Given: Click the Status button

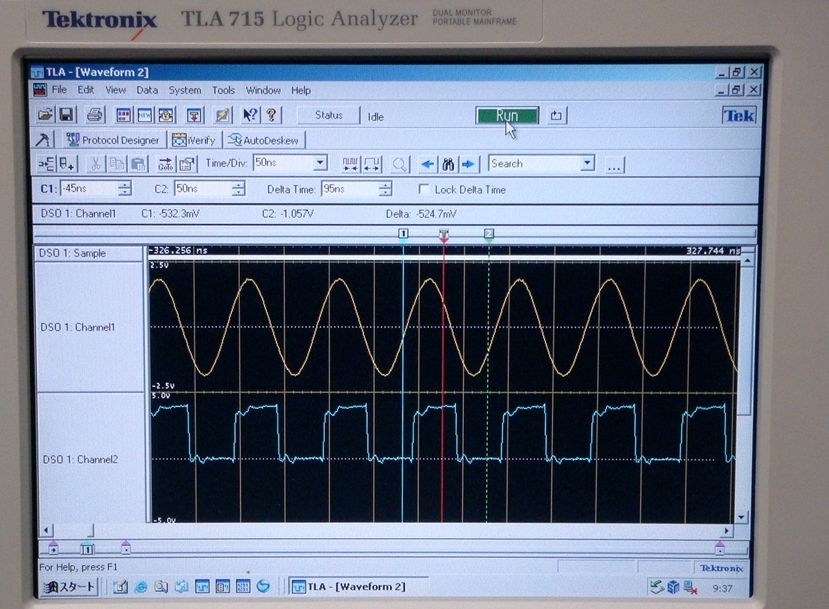Looking at the screenshot, I should point(328,115).
